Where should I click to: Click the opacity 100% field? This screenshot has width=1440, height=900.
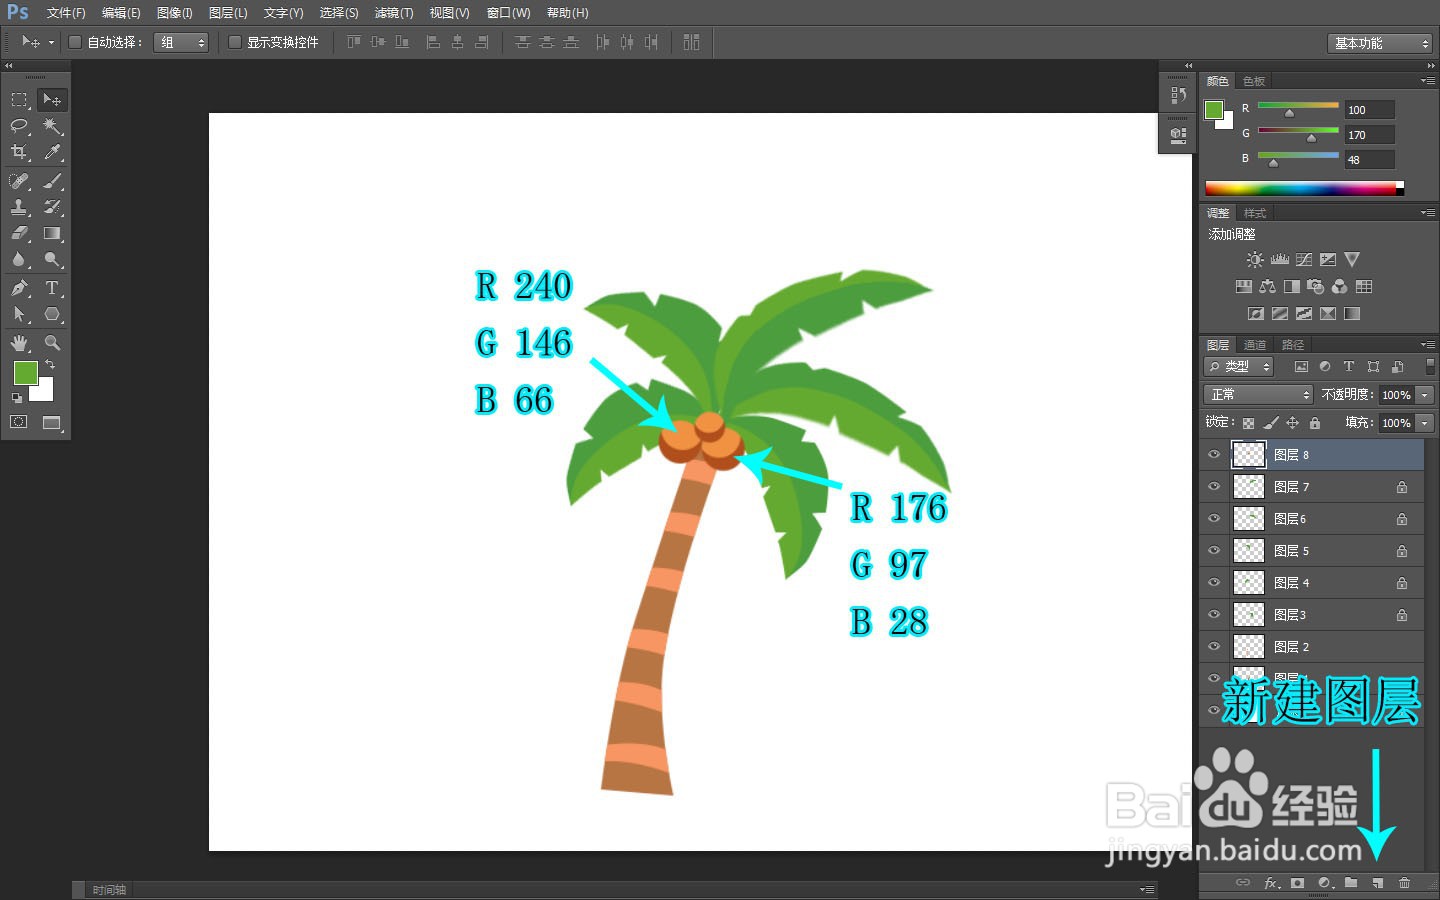point(1396,395)
